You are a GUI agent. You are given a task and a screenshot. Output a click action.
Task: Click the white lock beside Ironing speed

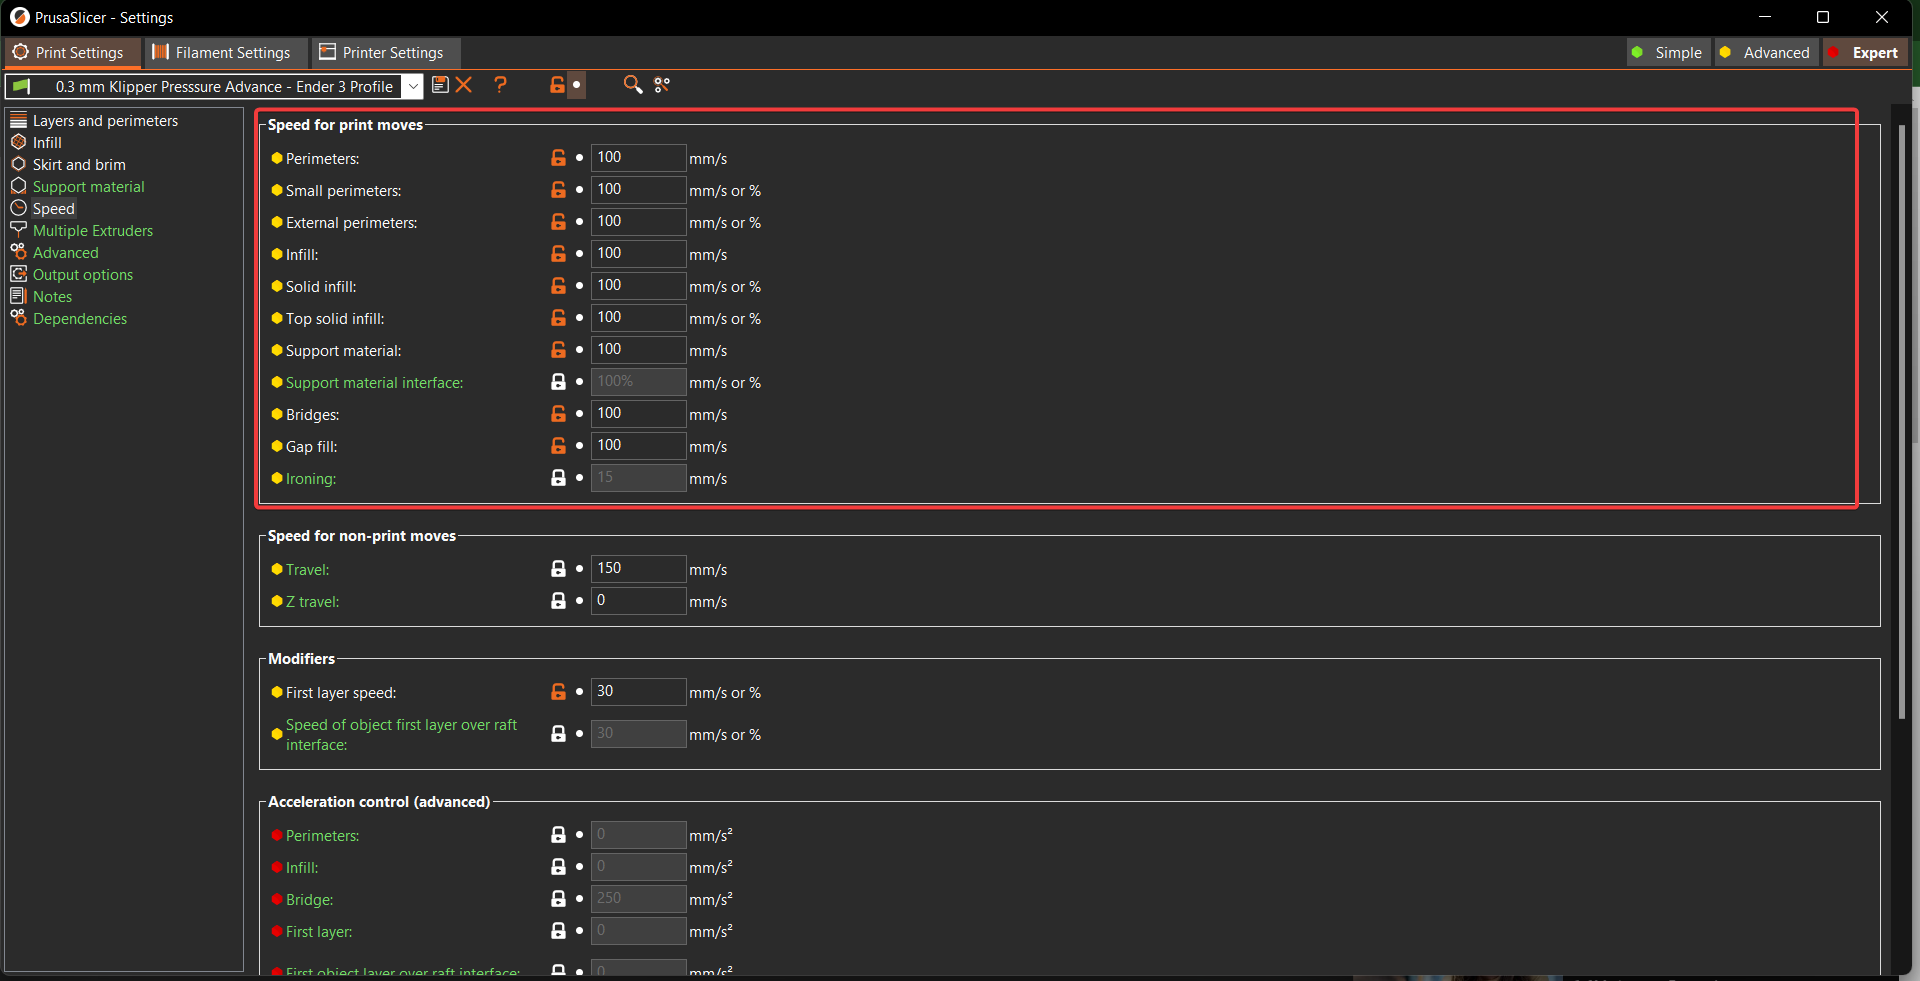558,478
